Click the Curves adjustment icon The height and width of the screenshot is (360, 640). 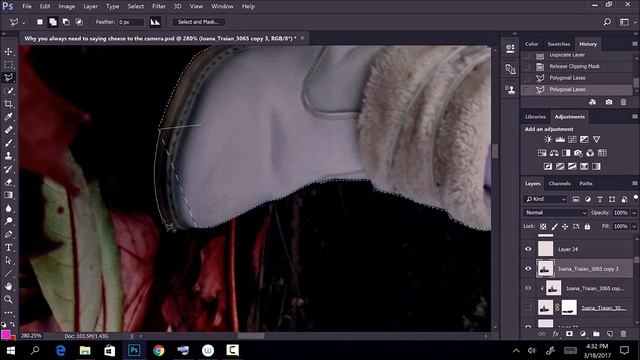point(572,140)
